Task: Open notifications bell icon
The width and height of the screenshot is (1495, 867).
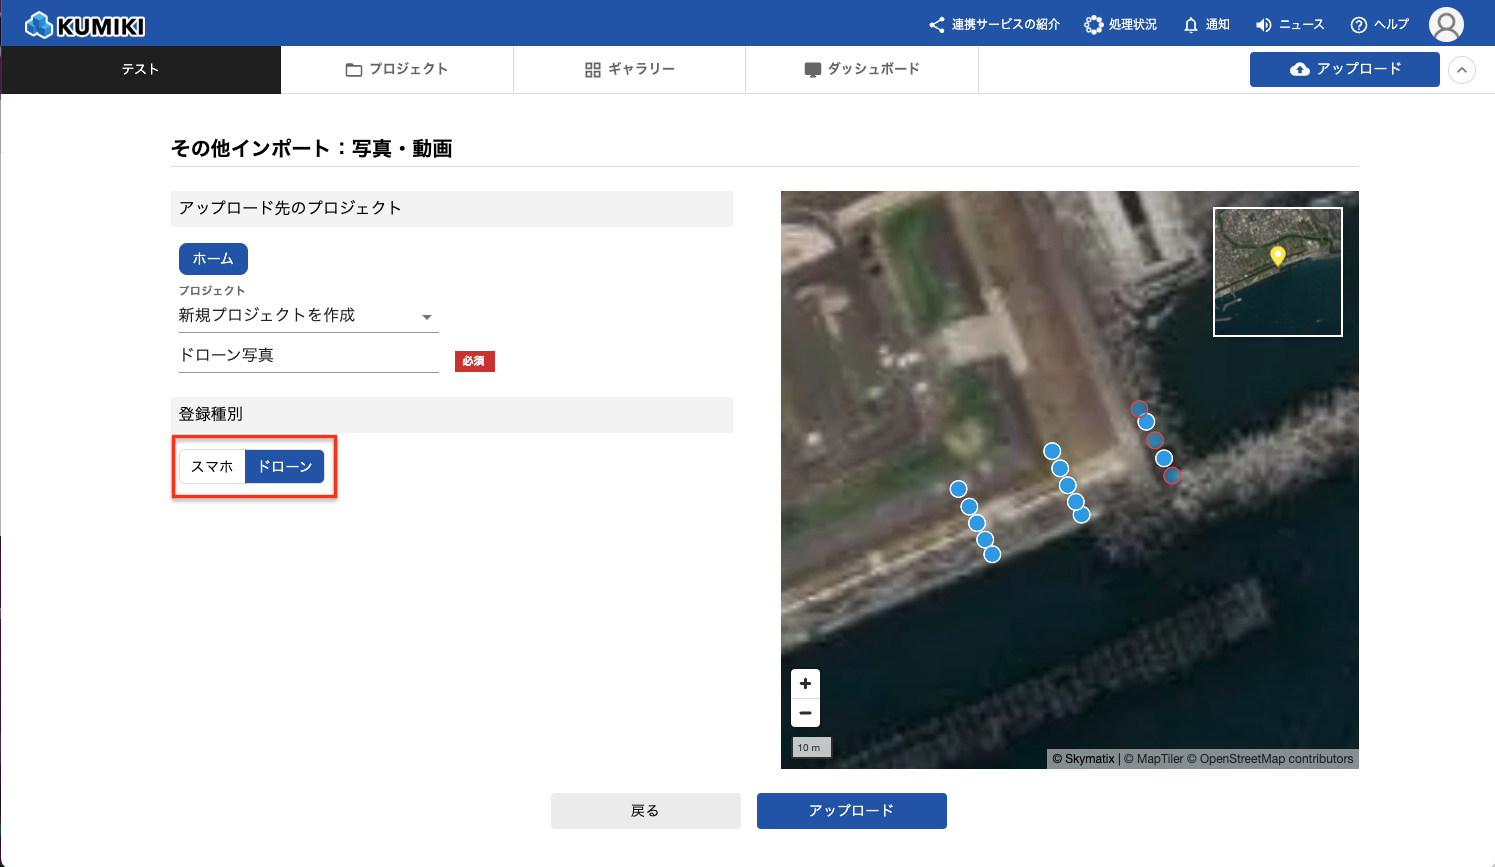Action: pyautogui.click(x=1190, y=25)
